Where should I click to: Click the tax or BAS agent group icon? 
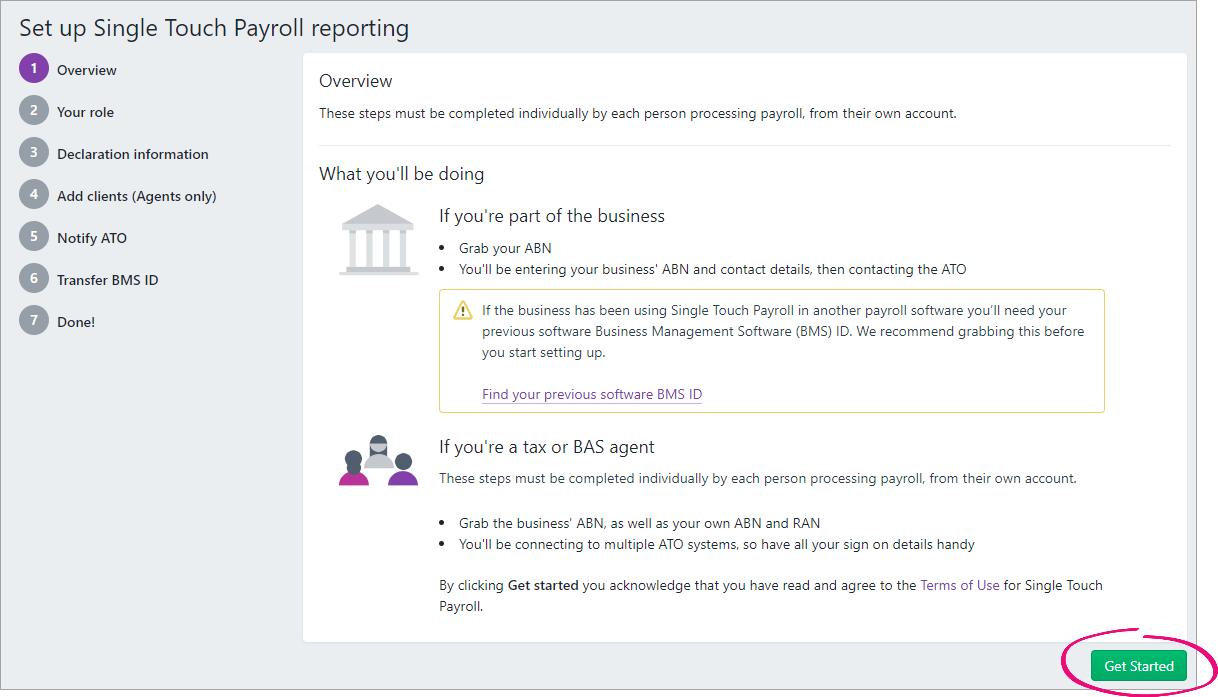(x=378, y=460)
